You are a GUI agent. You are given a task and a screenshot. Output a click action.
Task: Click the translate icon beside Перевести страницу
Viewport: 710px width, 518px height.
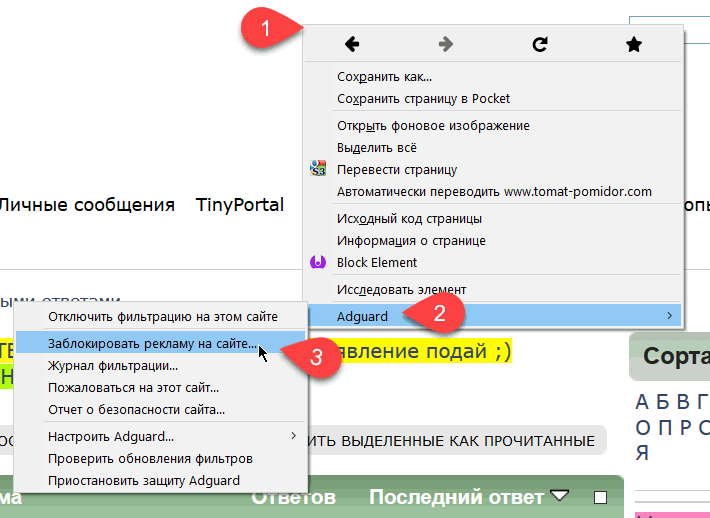tap(318, 169)
